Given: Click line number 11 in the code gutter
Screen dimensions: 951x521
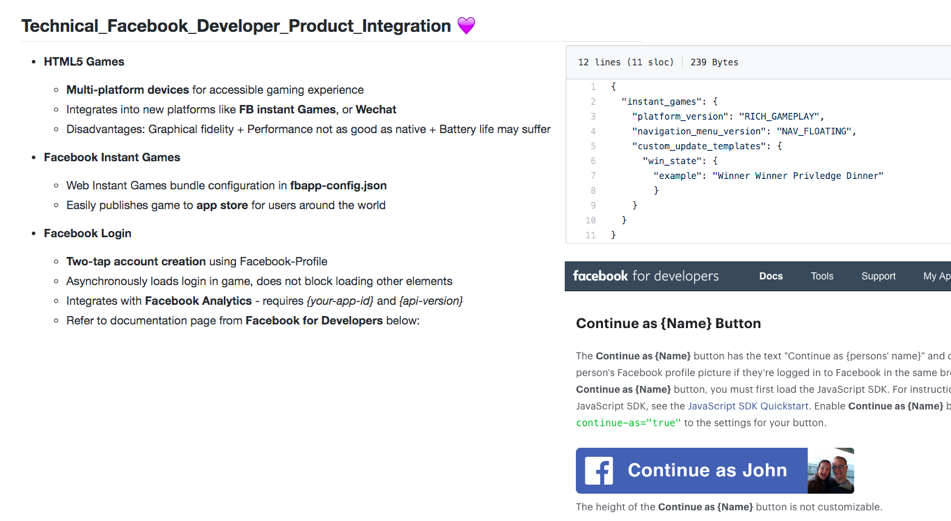Looking at the screenshot, I should pos(590,235).
